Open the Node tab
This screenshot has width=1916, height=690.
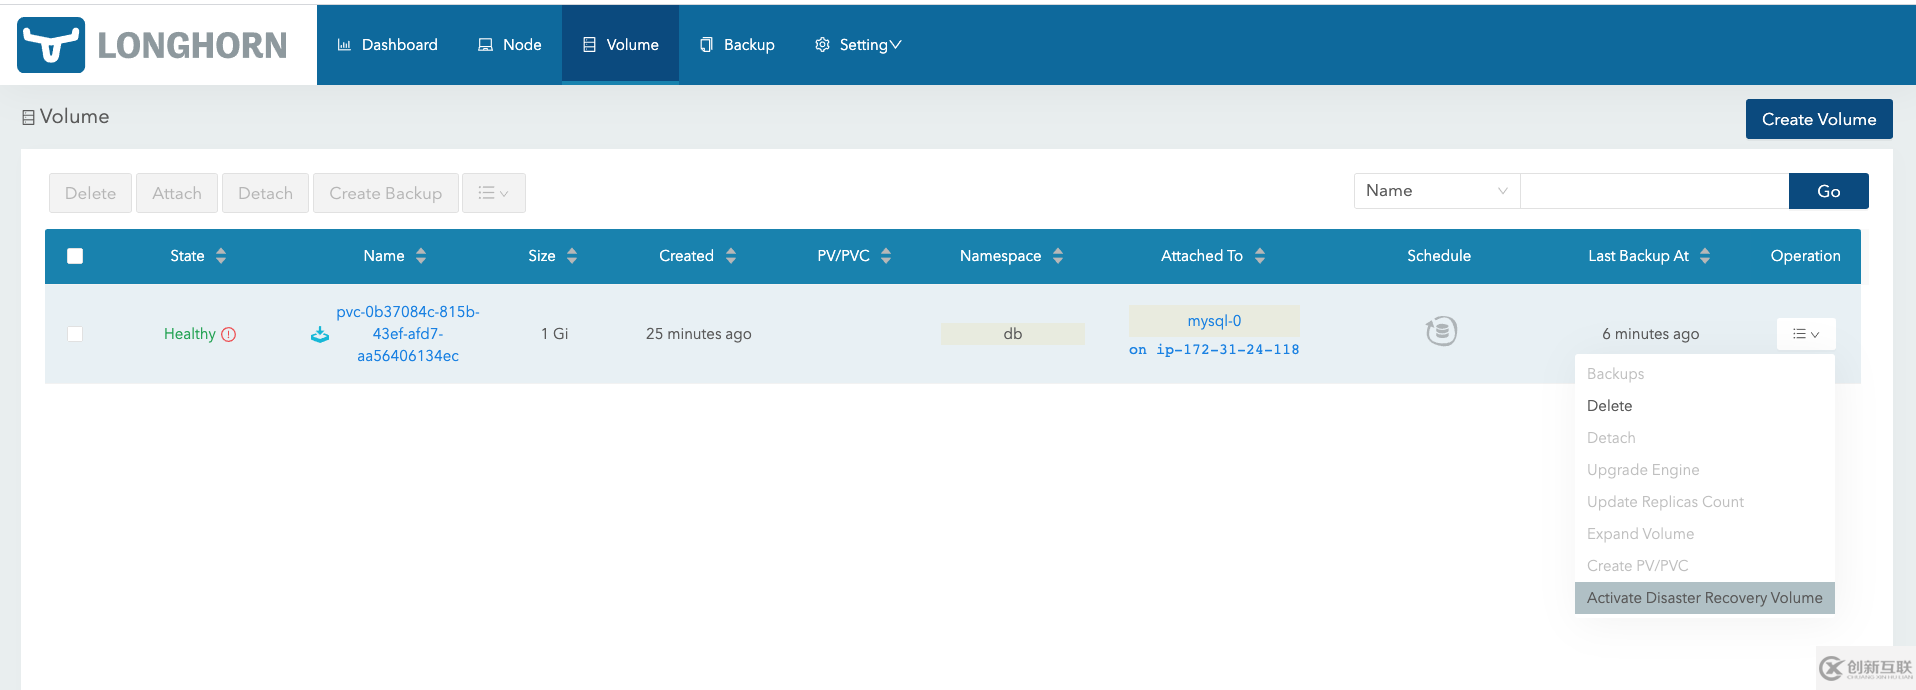(510, 45)
